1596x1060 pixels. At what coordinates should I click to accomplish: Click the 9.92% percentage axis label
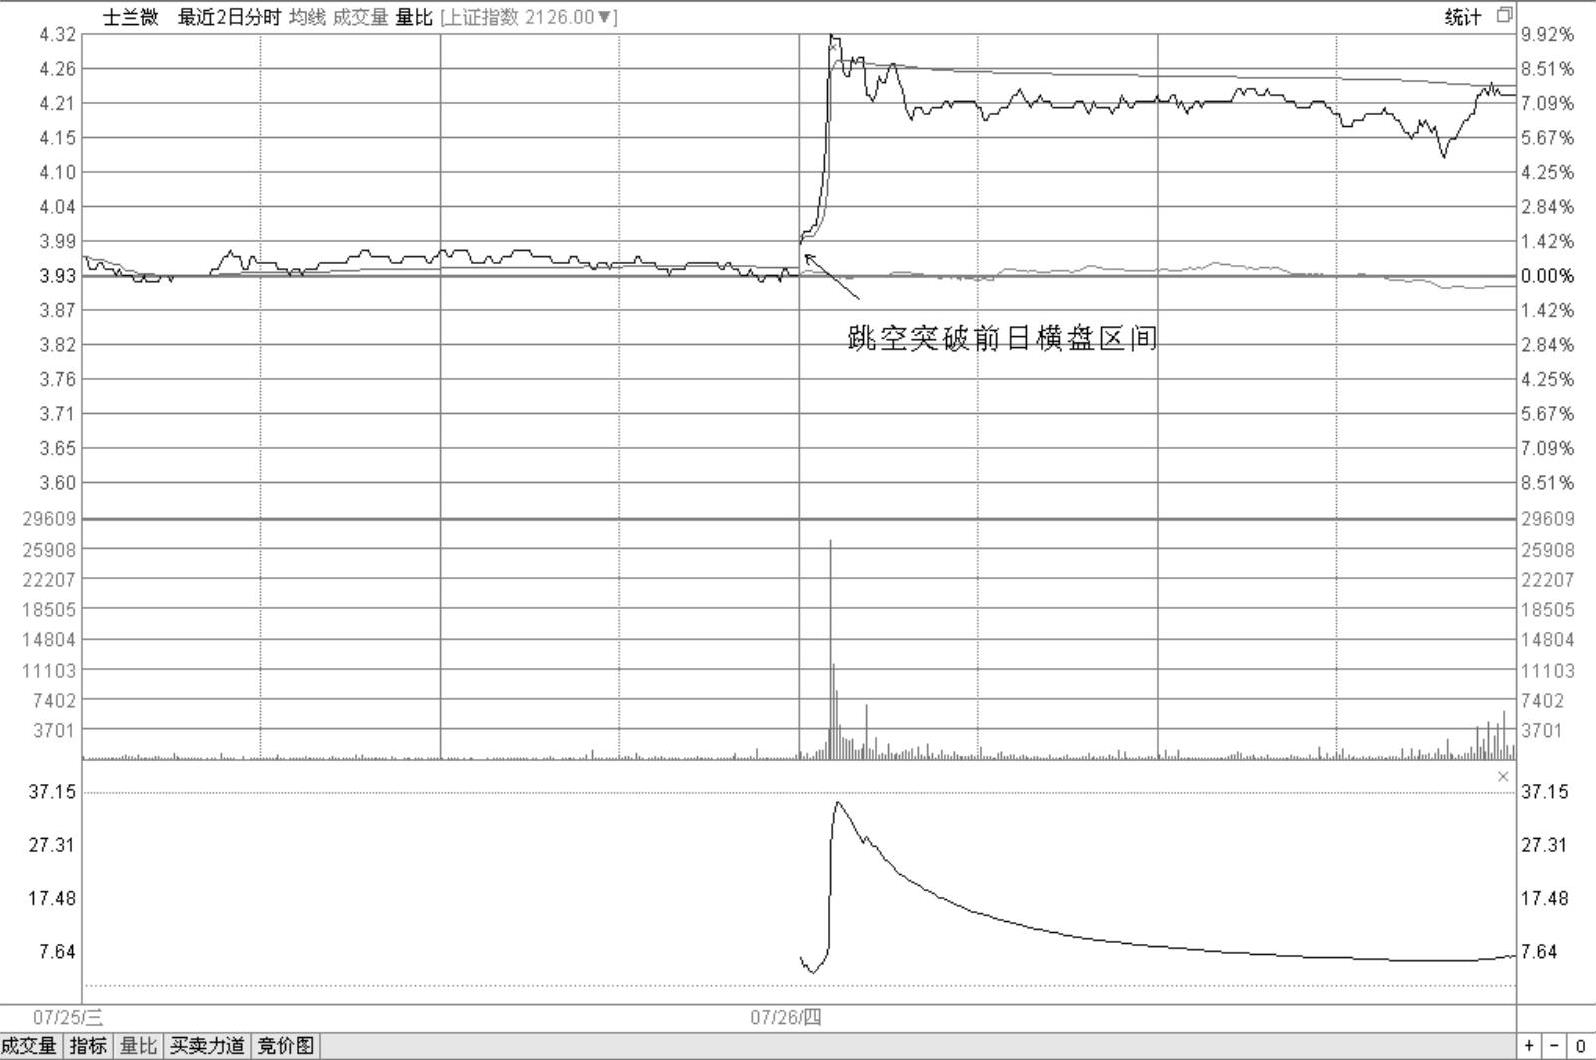[1548, 35]
